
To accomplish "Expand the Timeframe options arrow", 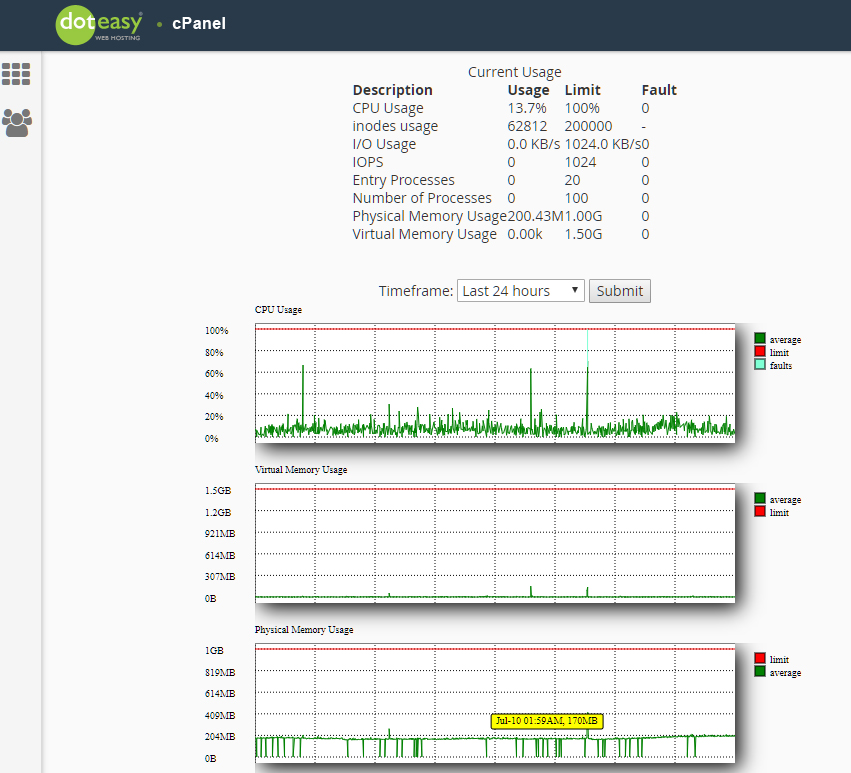I will point(577,290).
